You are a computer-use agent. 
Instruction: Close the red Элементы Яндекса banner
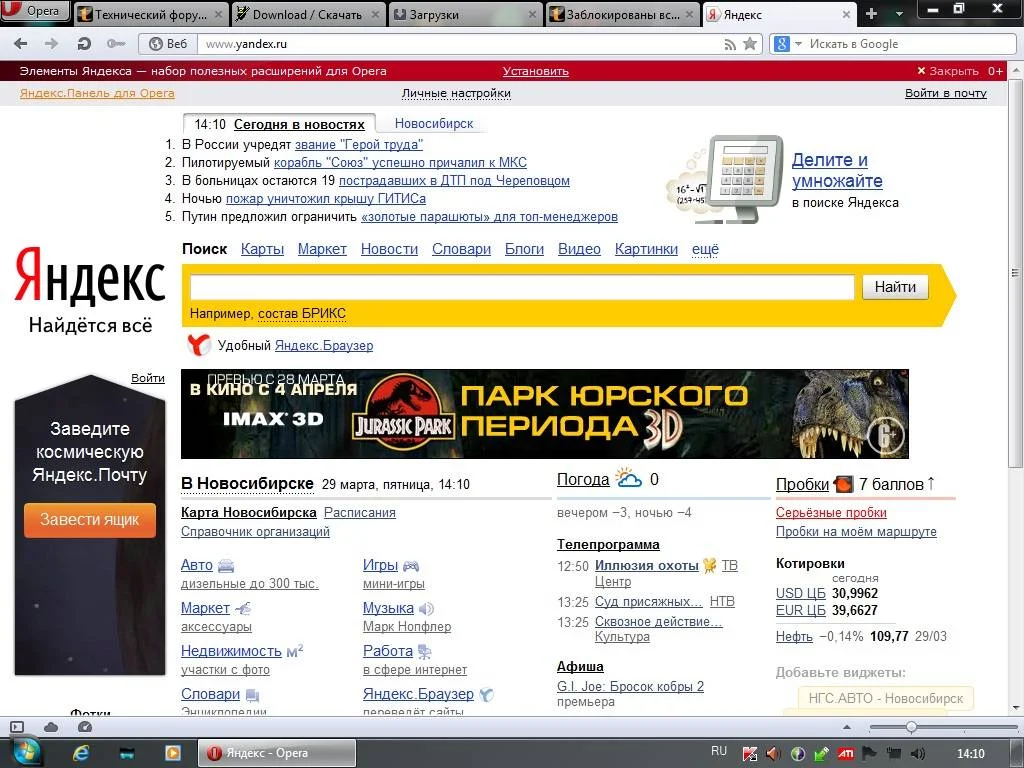click(948, 71)
